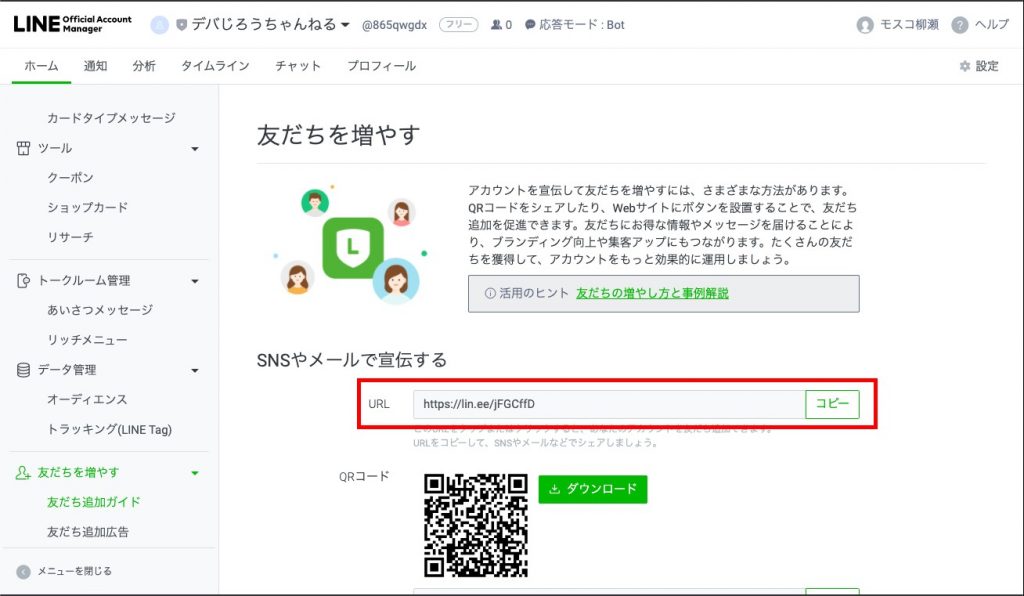Select the プロフィール tab

pos(381,66)
